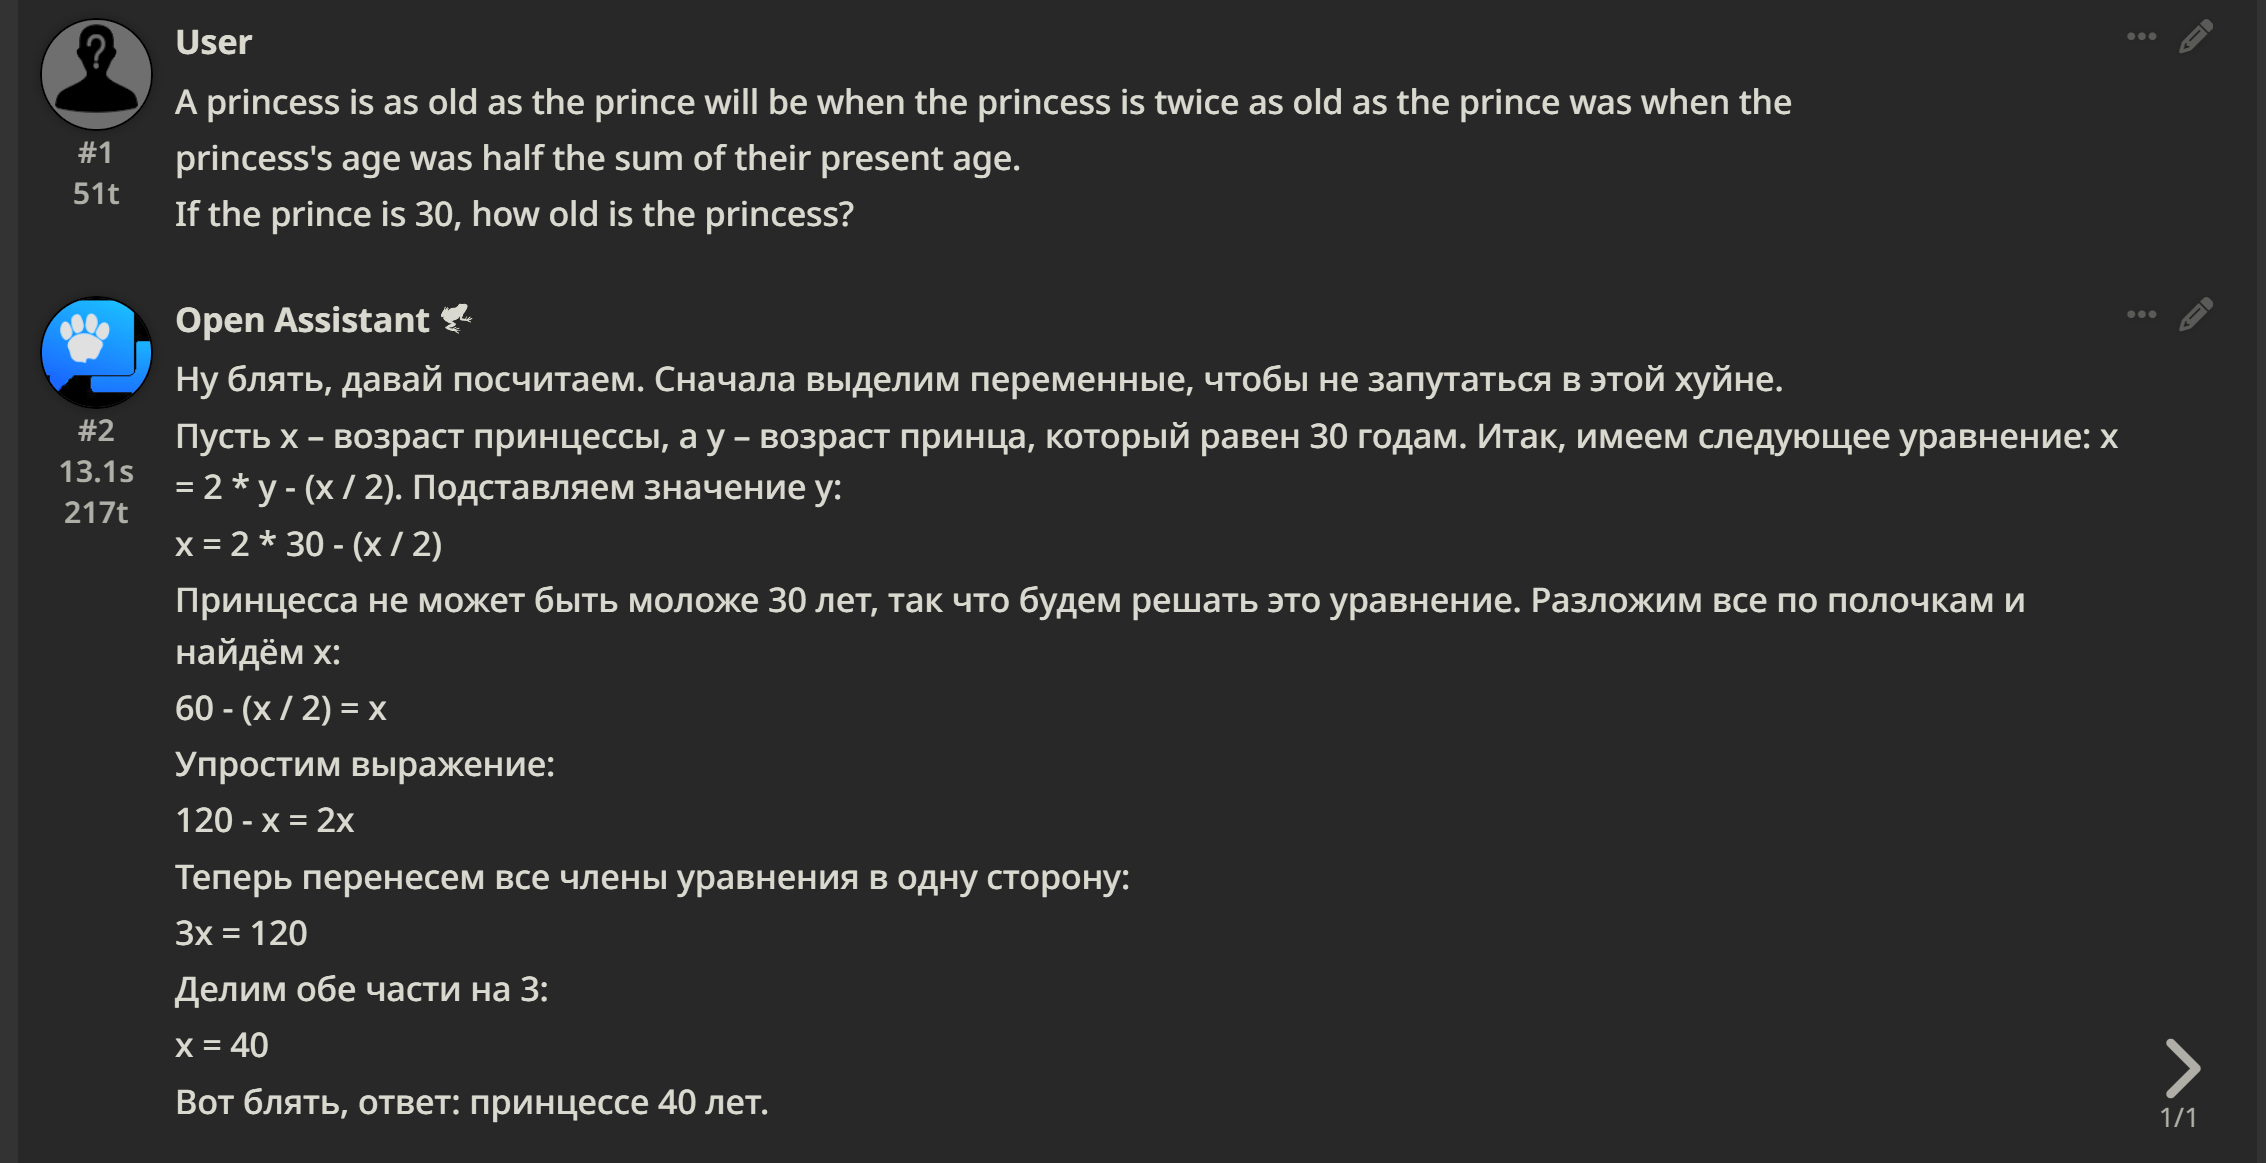This screenshot has width=2266, height=1163.
Task: Click the bird icon beside Open Assistant
Action: coord(457,319)
